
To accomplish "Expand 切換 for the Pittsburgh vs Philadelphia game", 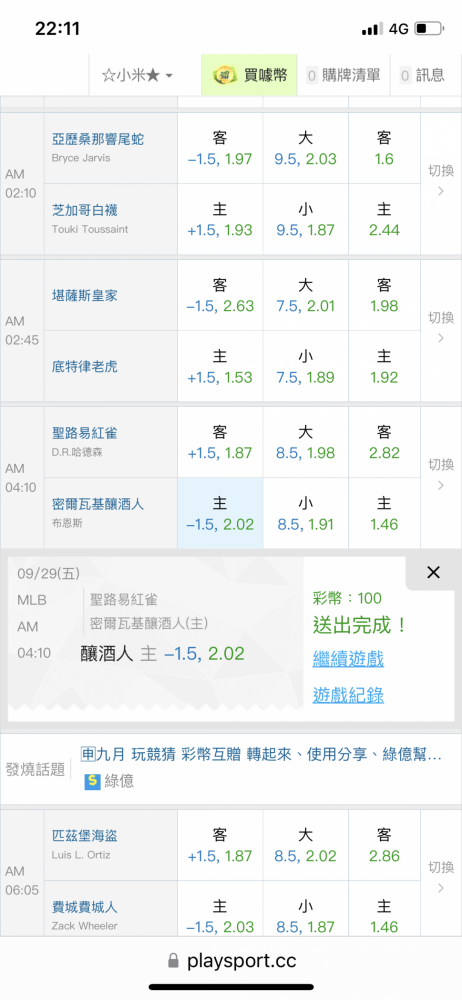I will [441, 876].
